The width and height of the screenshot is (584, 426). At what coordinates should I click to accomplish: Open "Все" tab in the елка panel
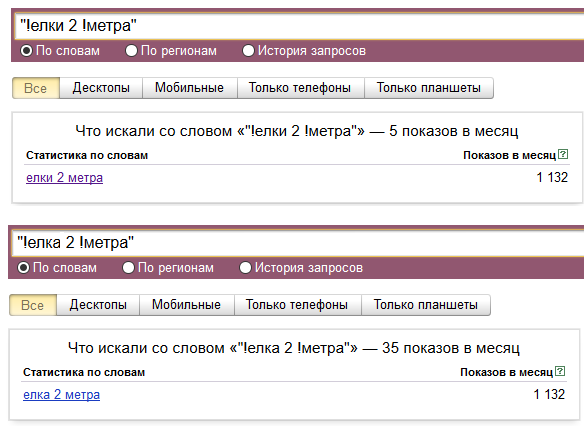33,305
